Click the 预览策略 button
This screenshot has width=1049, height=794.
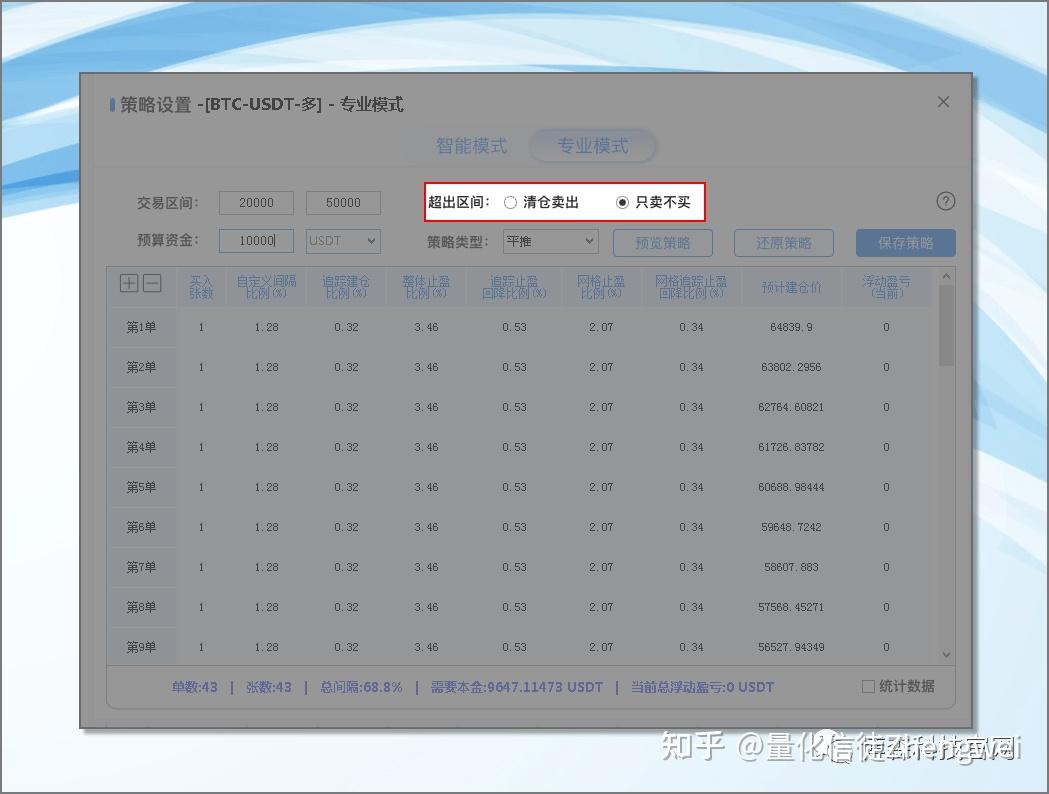coord(663,243)
